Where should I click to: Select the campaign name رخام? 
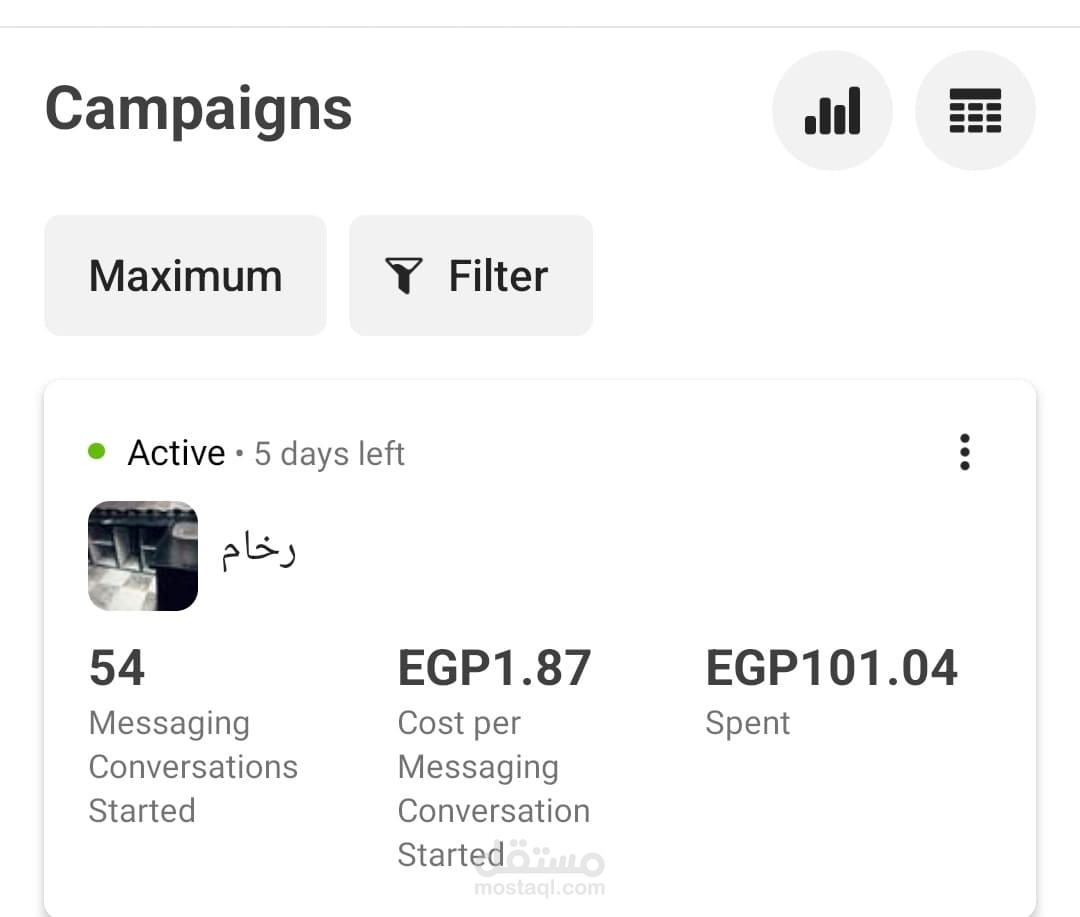pos(258,551)
